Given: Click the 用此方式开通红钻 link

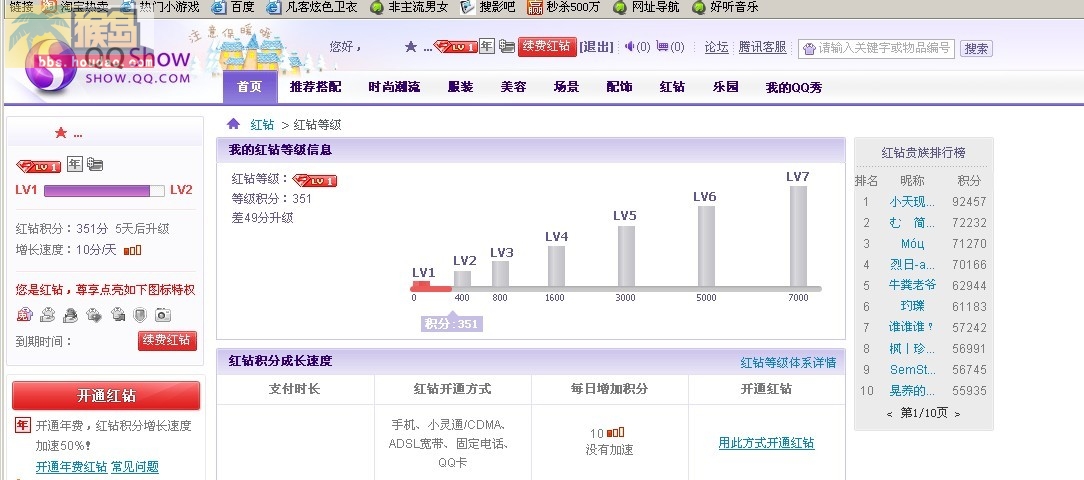Looking at the screenshot, I should click(767, 443).
